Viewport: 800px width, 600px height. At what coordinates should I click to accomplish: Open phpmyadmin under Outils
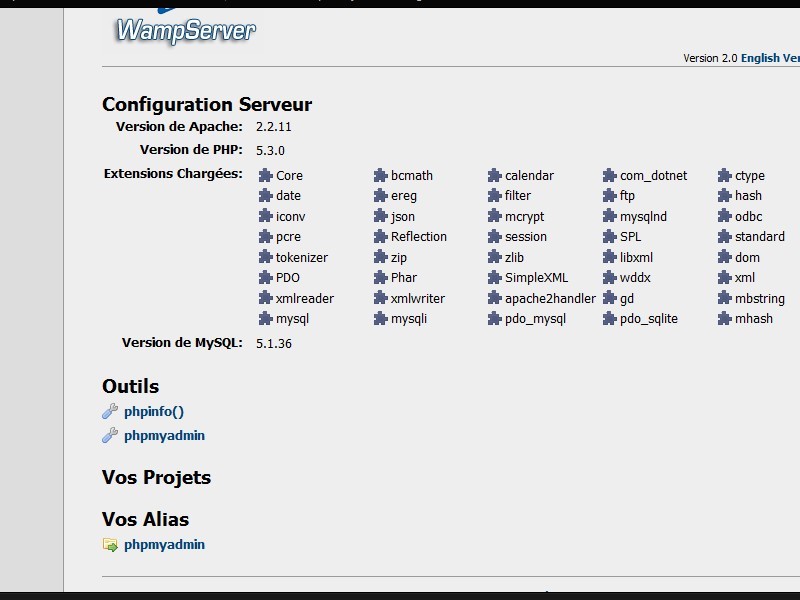tap(164, 436)
